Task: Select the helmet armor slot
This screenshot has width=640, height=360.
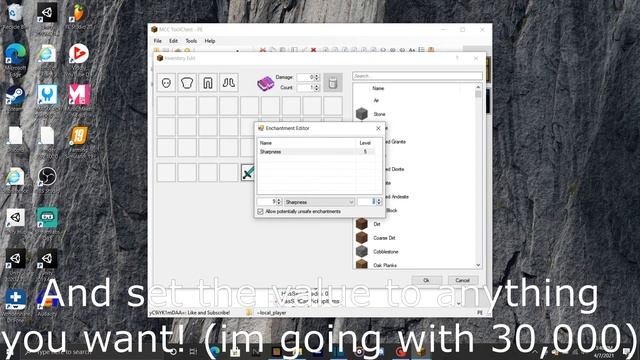Action: (x=166, y=83)
